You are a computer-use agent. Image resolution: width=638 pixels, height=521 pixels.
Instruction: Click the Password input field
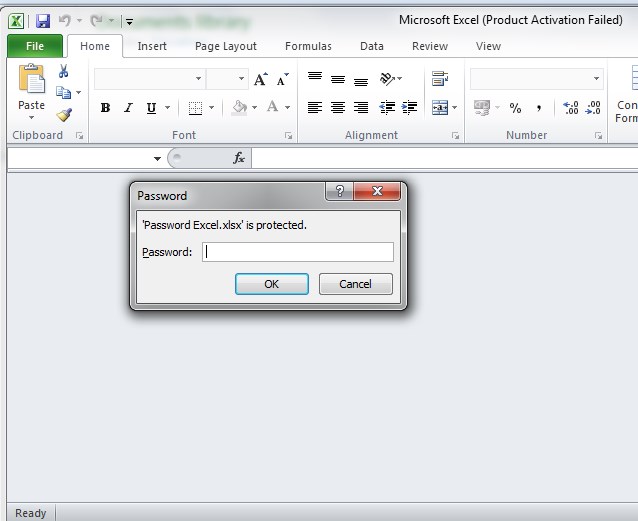(298, 252)
